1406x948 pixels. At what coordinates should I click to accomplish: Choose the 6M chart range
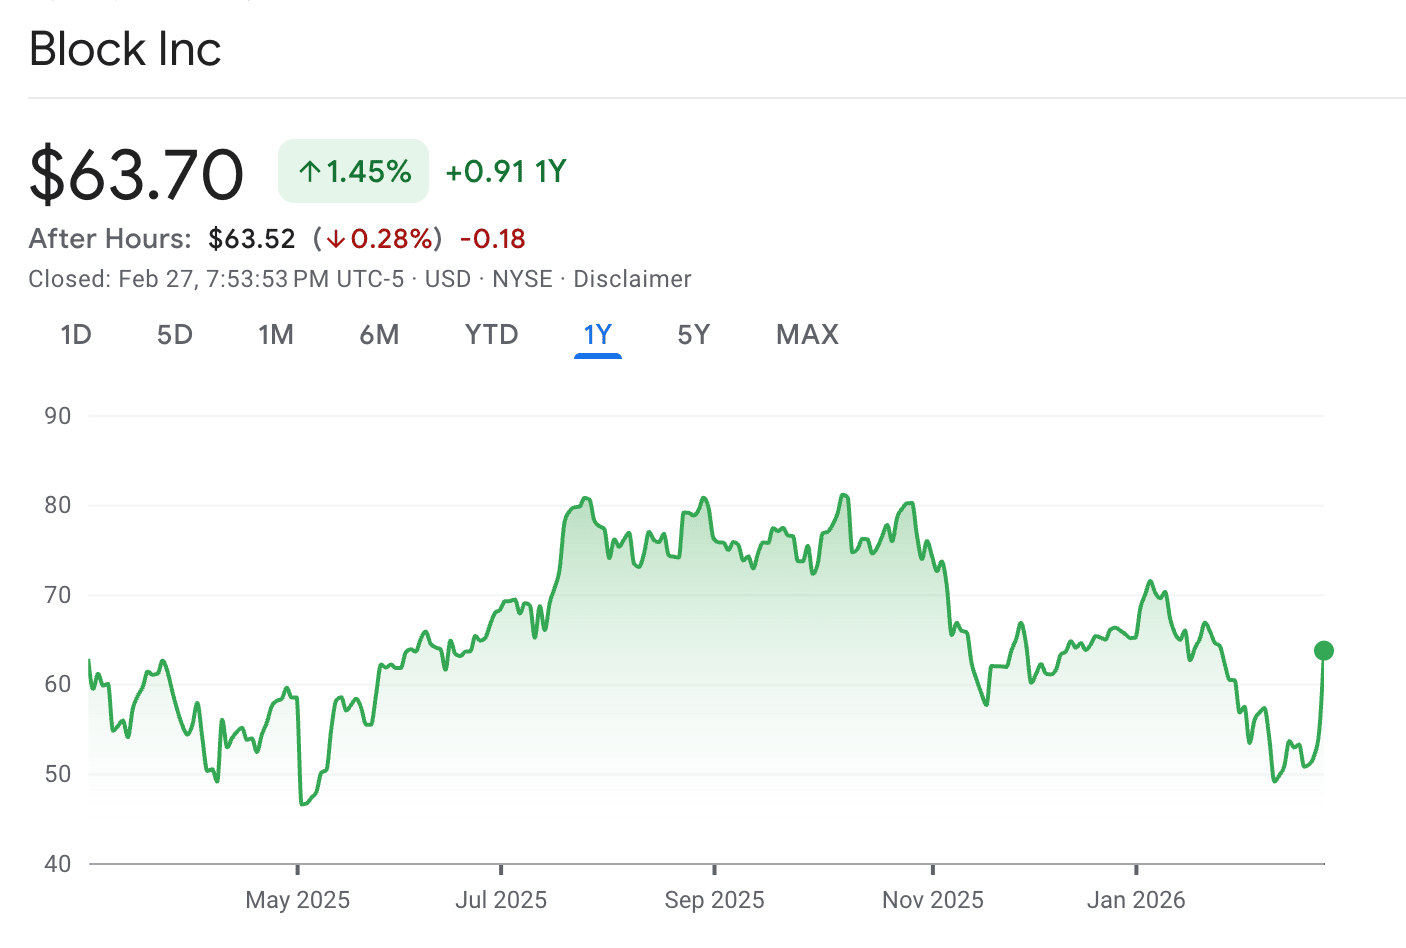(x=379, y=335)
